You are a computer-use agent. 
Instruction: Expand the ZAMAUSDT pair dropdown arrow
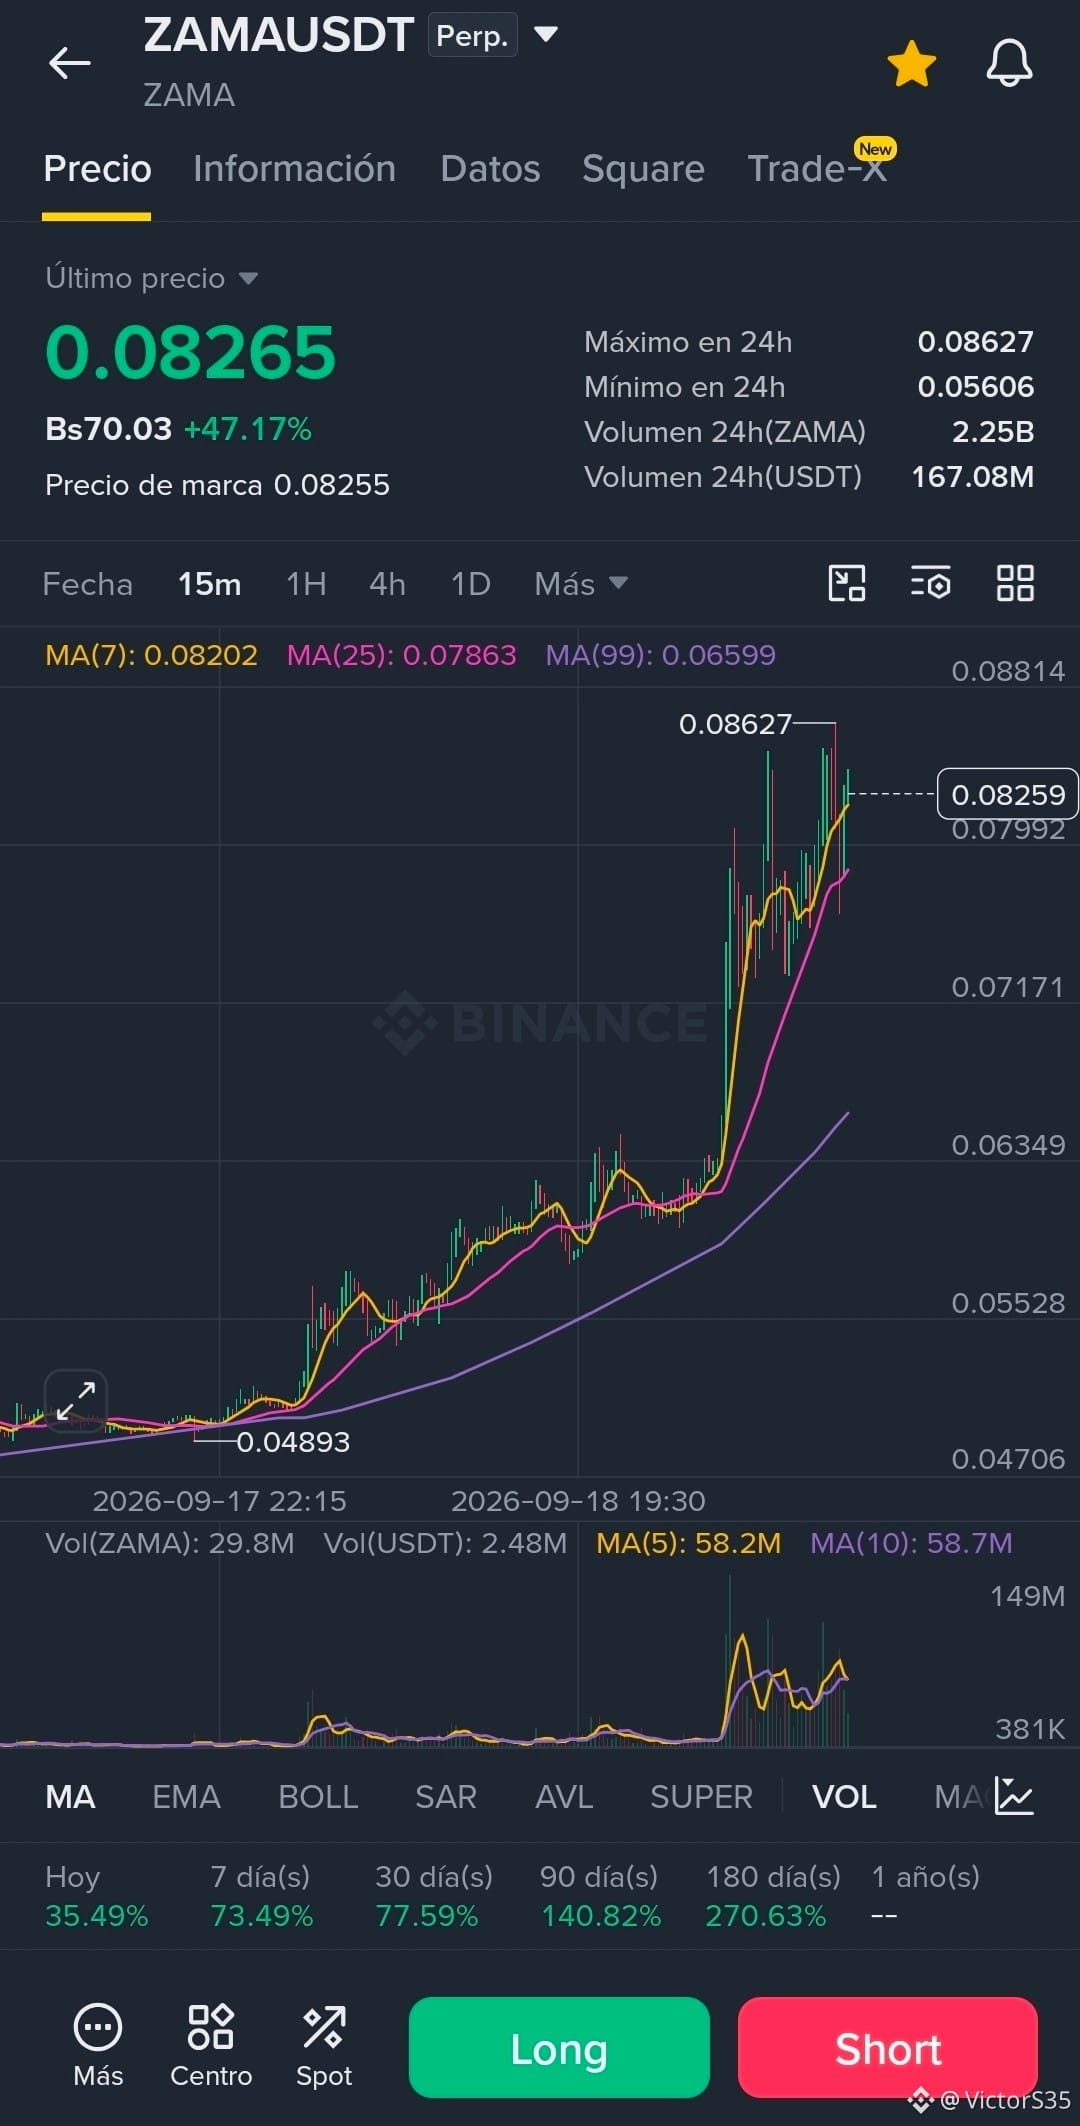pos(546,35)
